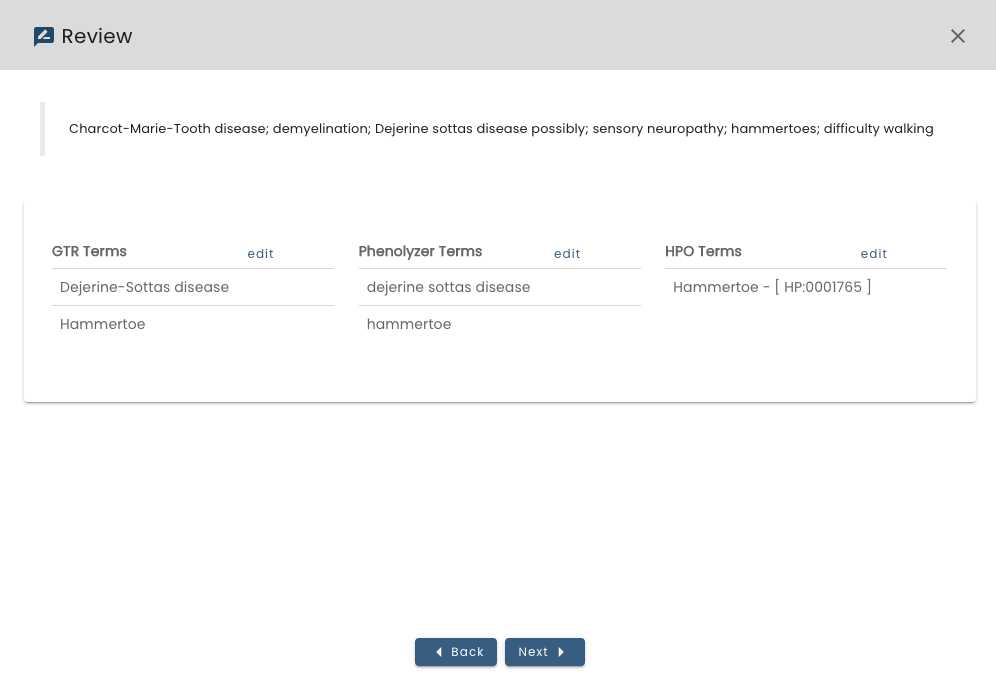
Task: Select Dejerine-Sottas disease under GTR Terms
Action: 144,287
